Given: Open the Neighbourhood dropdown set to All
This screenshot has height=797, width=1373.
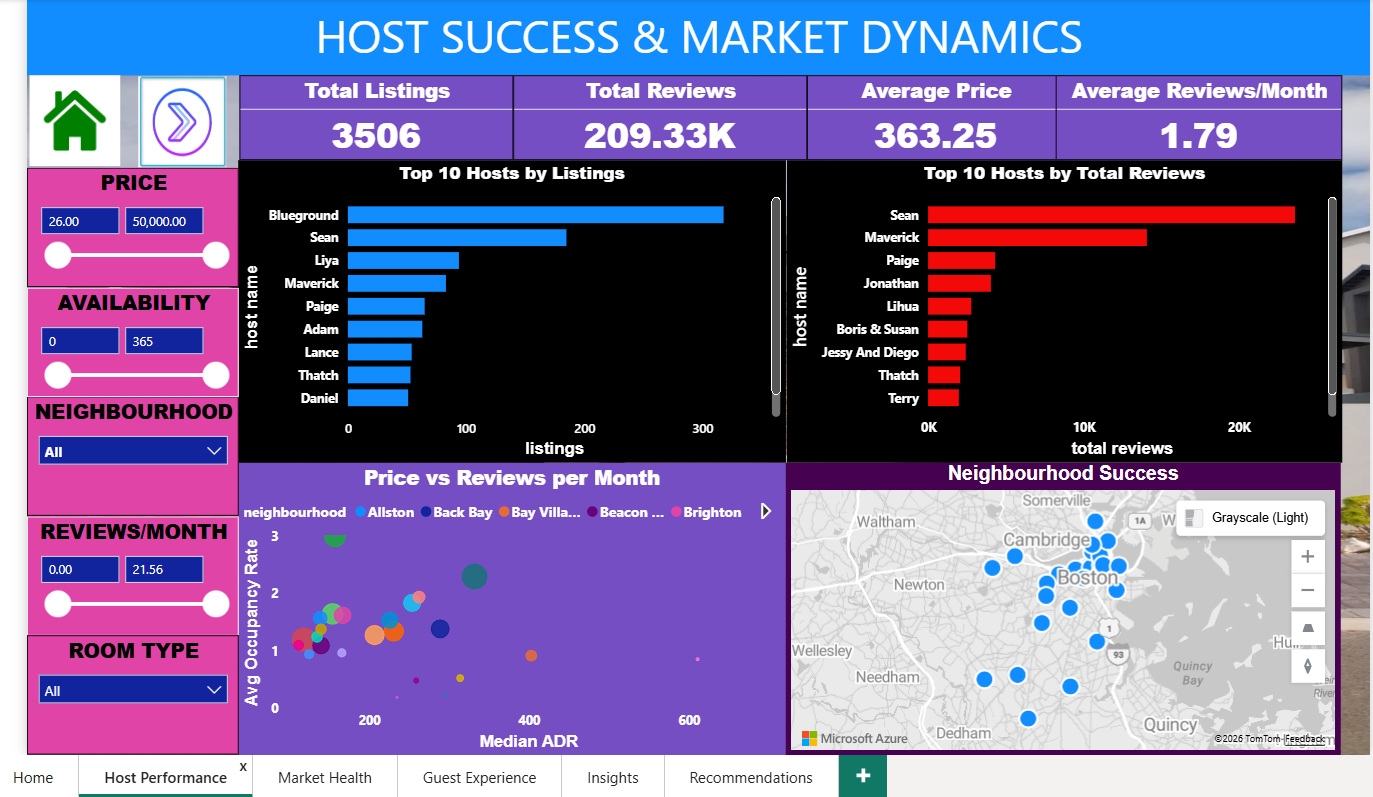Looking at the screenshot, I should pyautogui.click(x=133, y=451).
